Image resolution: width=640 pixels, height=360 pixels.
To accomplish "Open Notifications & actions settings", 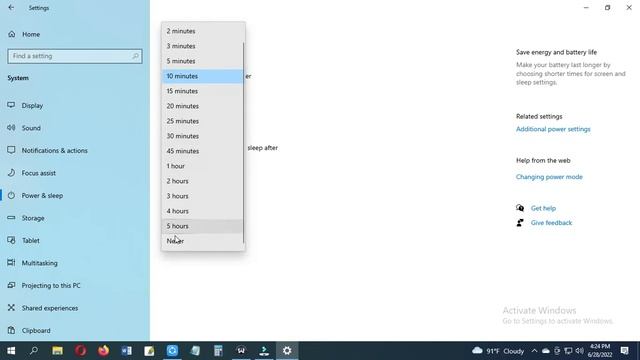I will coord(55,151).
